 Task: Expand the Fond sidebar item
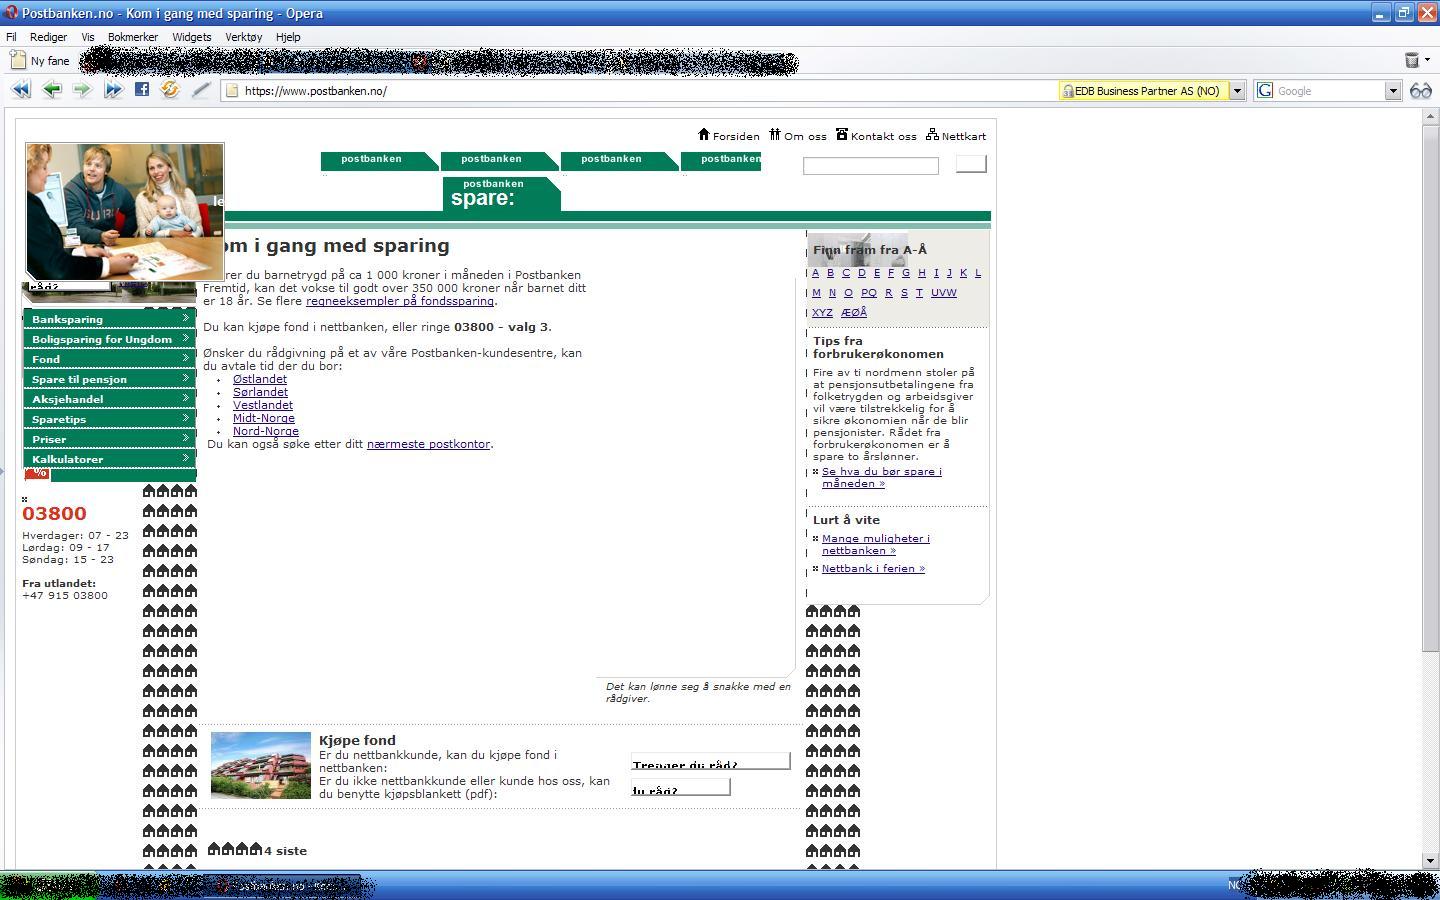[x=110, y=359]
